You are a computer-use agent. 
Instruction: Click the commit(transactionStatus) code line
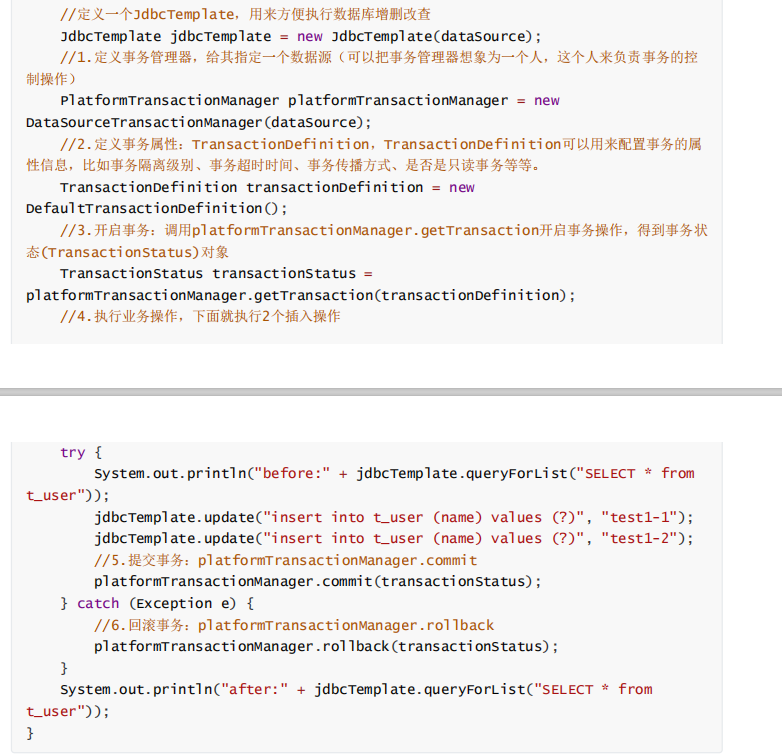(318, 581)
